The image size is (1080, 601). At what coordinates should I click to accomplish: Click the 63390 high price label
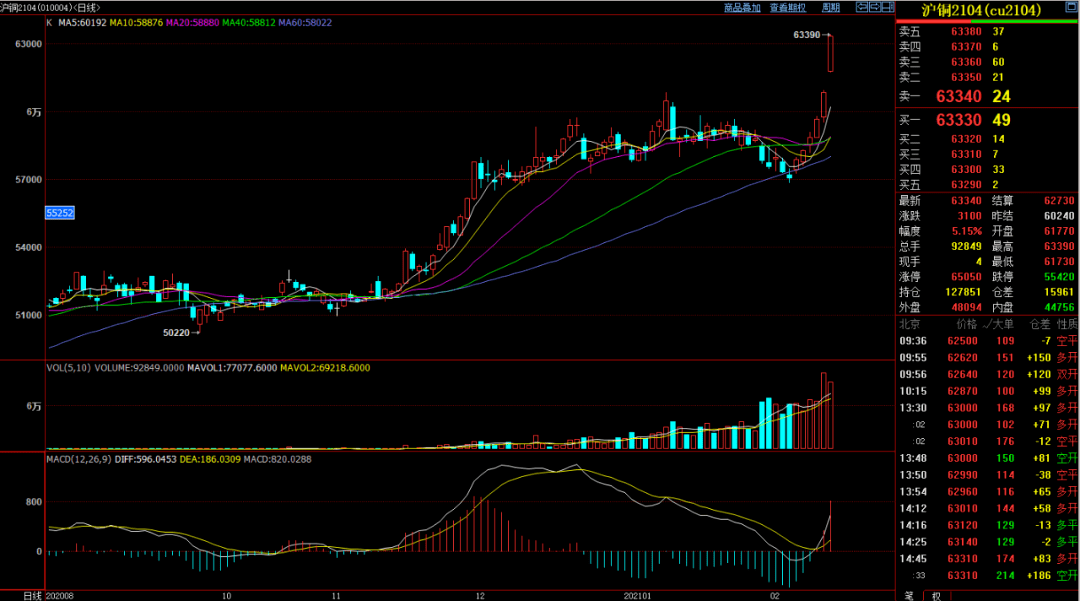806,35
